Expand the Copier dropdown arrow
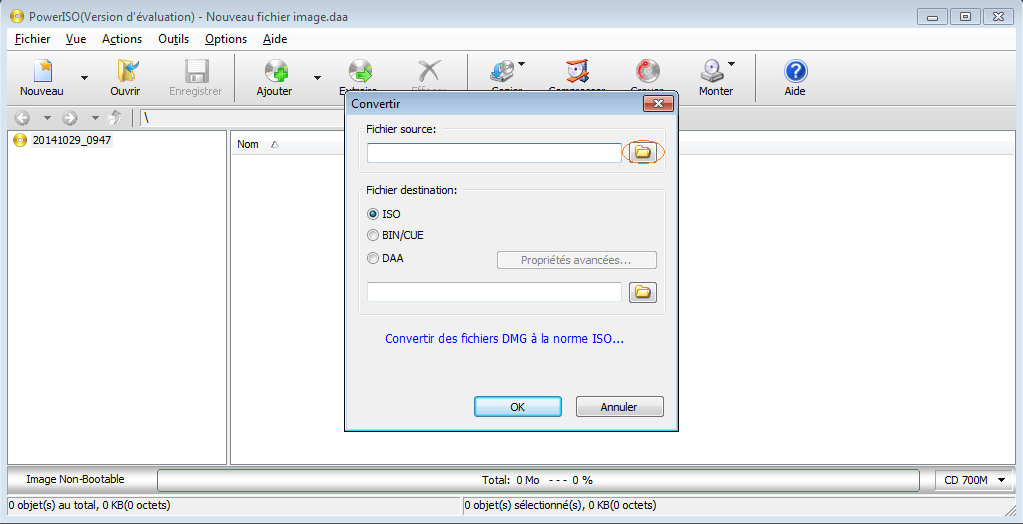 pyautogui.click(x=522, y=64)
